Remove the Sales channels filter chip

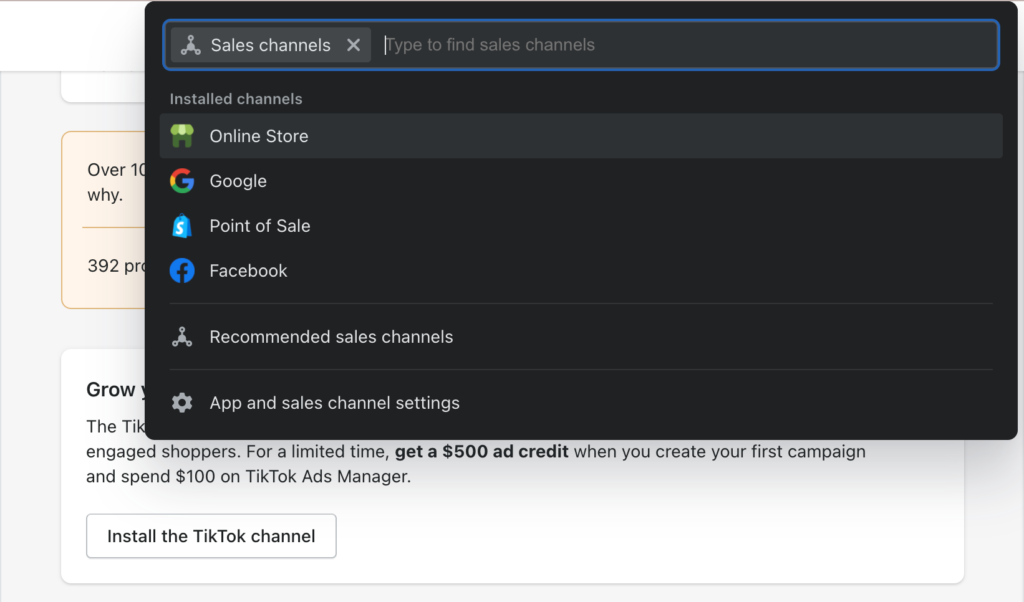coord(353,45)
